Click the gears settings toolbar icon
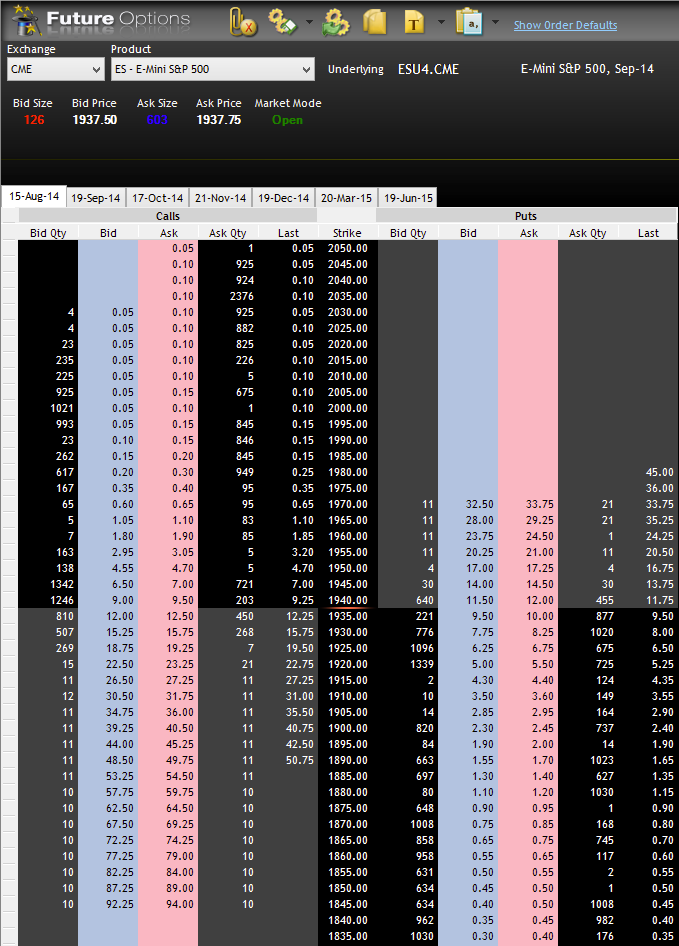Screen dimensions: 679x946 click(x=283, y=21)
